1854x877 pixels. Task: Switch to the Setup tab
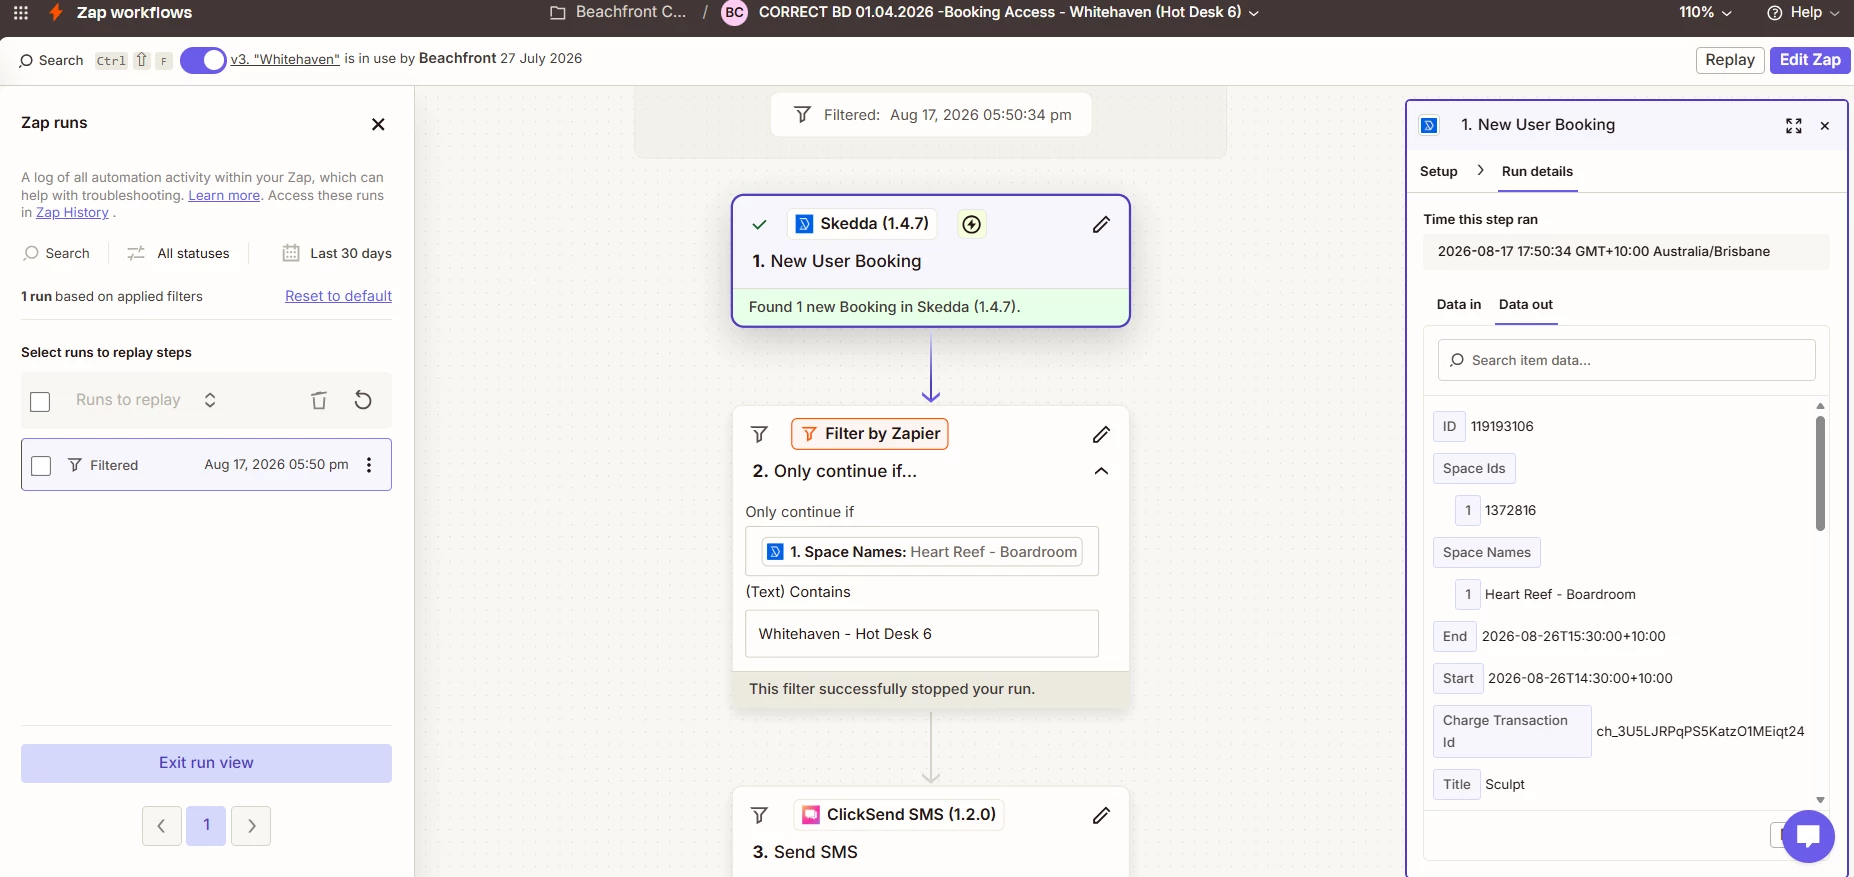click(x=1438, y=171)
